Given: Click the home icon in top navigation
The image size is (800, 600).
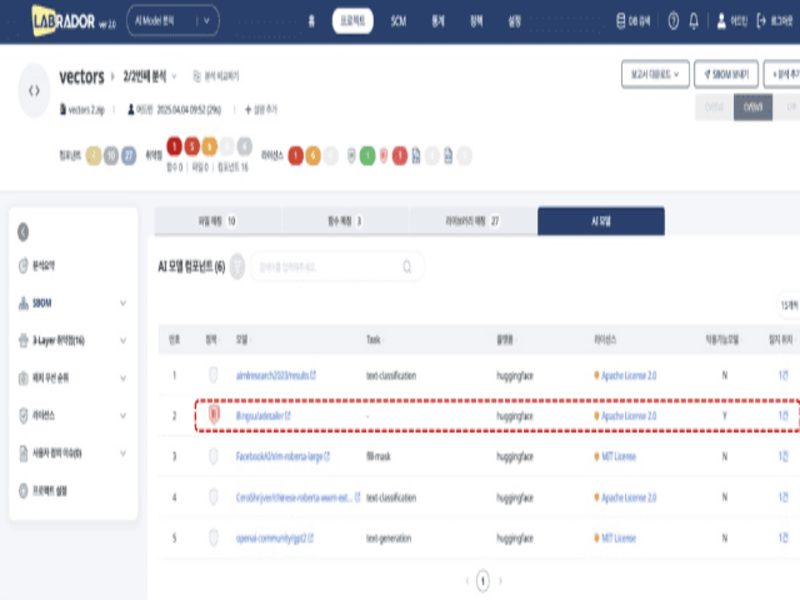Looking at the screenshot, I should [311, 20].
